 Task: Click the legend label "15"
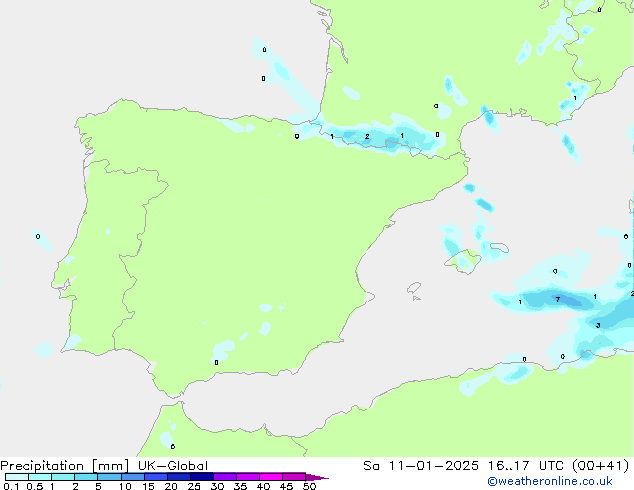pos(148,486)
